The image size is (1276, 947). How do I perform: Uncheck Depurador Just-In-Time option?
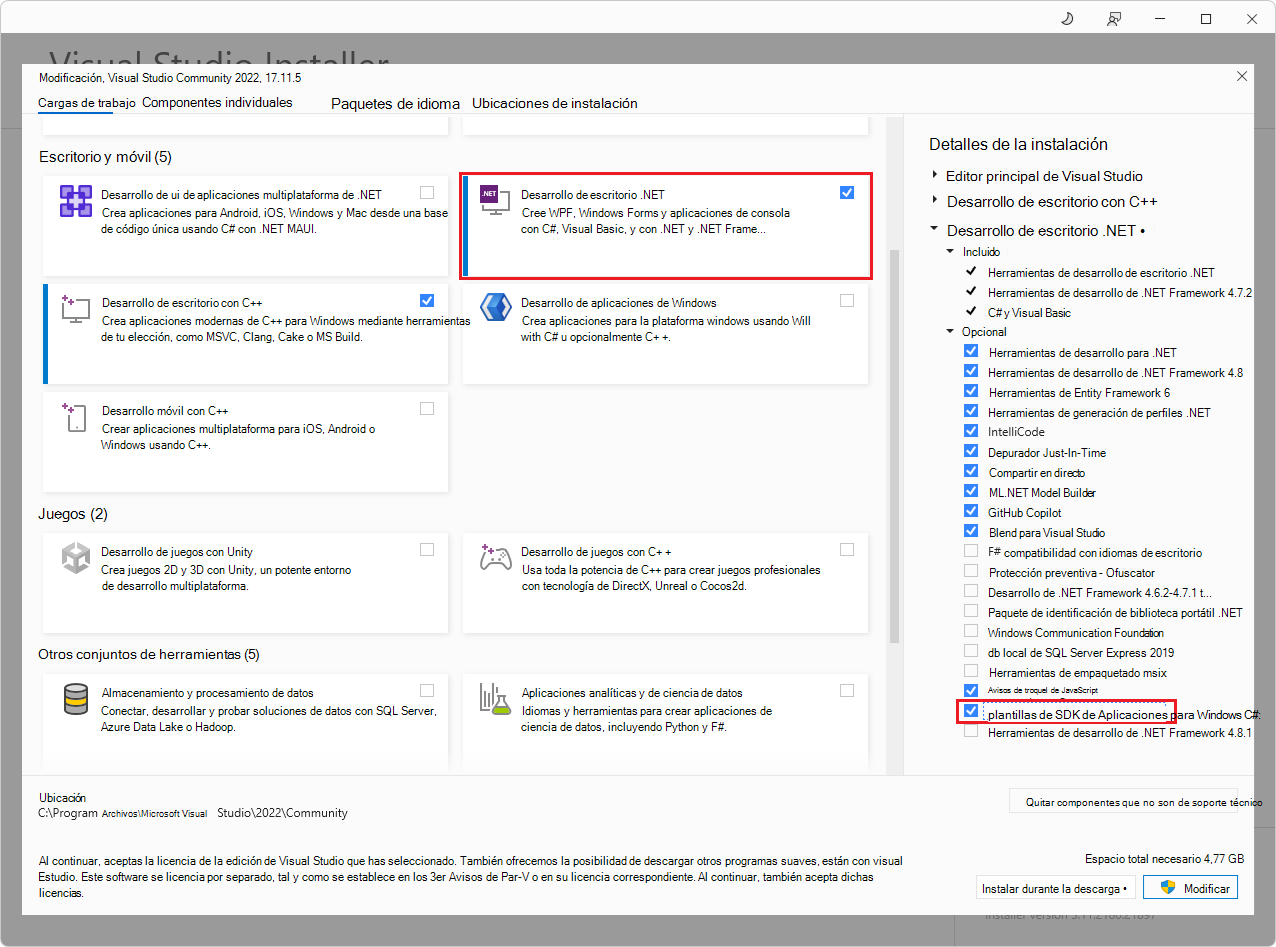(x=971, y=451)
